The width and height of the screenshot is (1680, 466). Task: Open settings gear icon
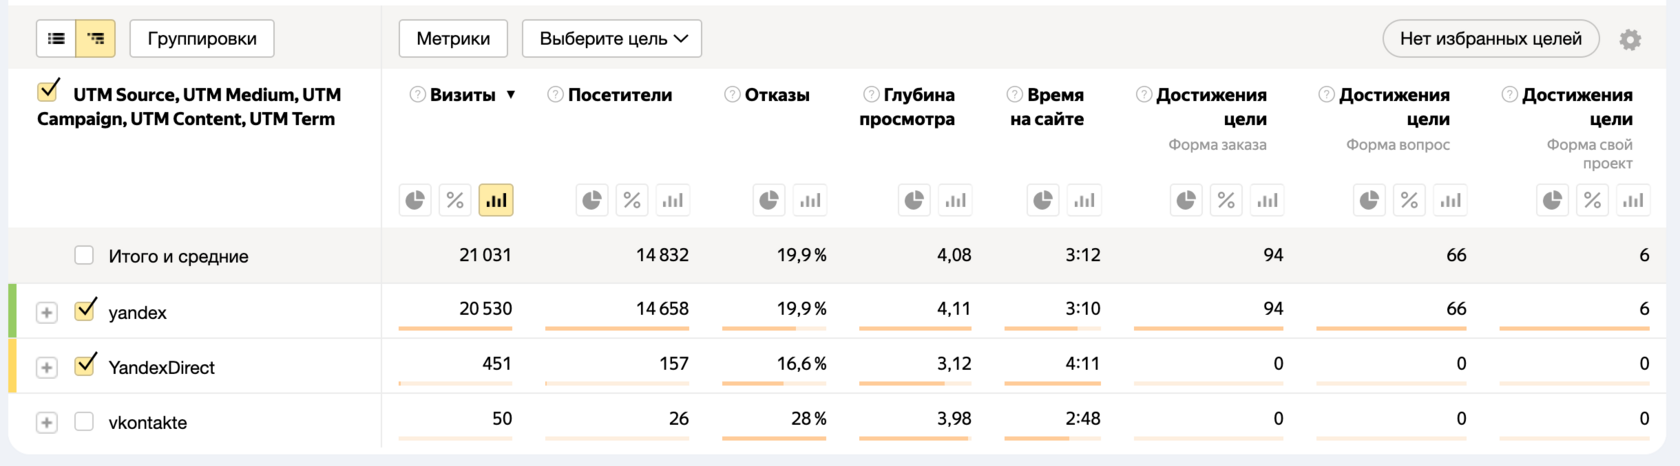[1630, 40]
